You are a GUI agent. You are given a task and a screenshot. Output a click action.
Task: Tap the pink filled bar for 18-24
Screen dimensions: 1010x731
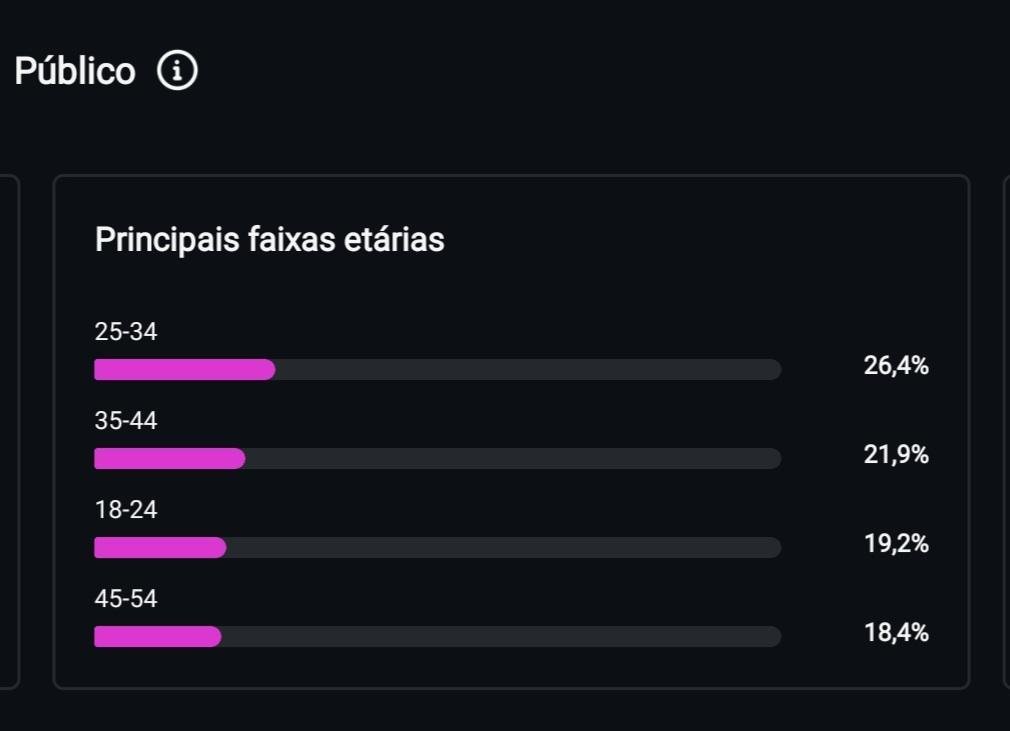160,548
